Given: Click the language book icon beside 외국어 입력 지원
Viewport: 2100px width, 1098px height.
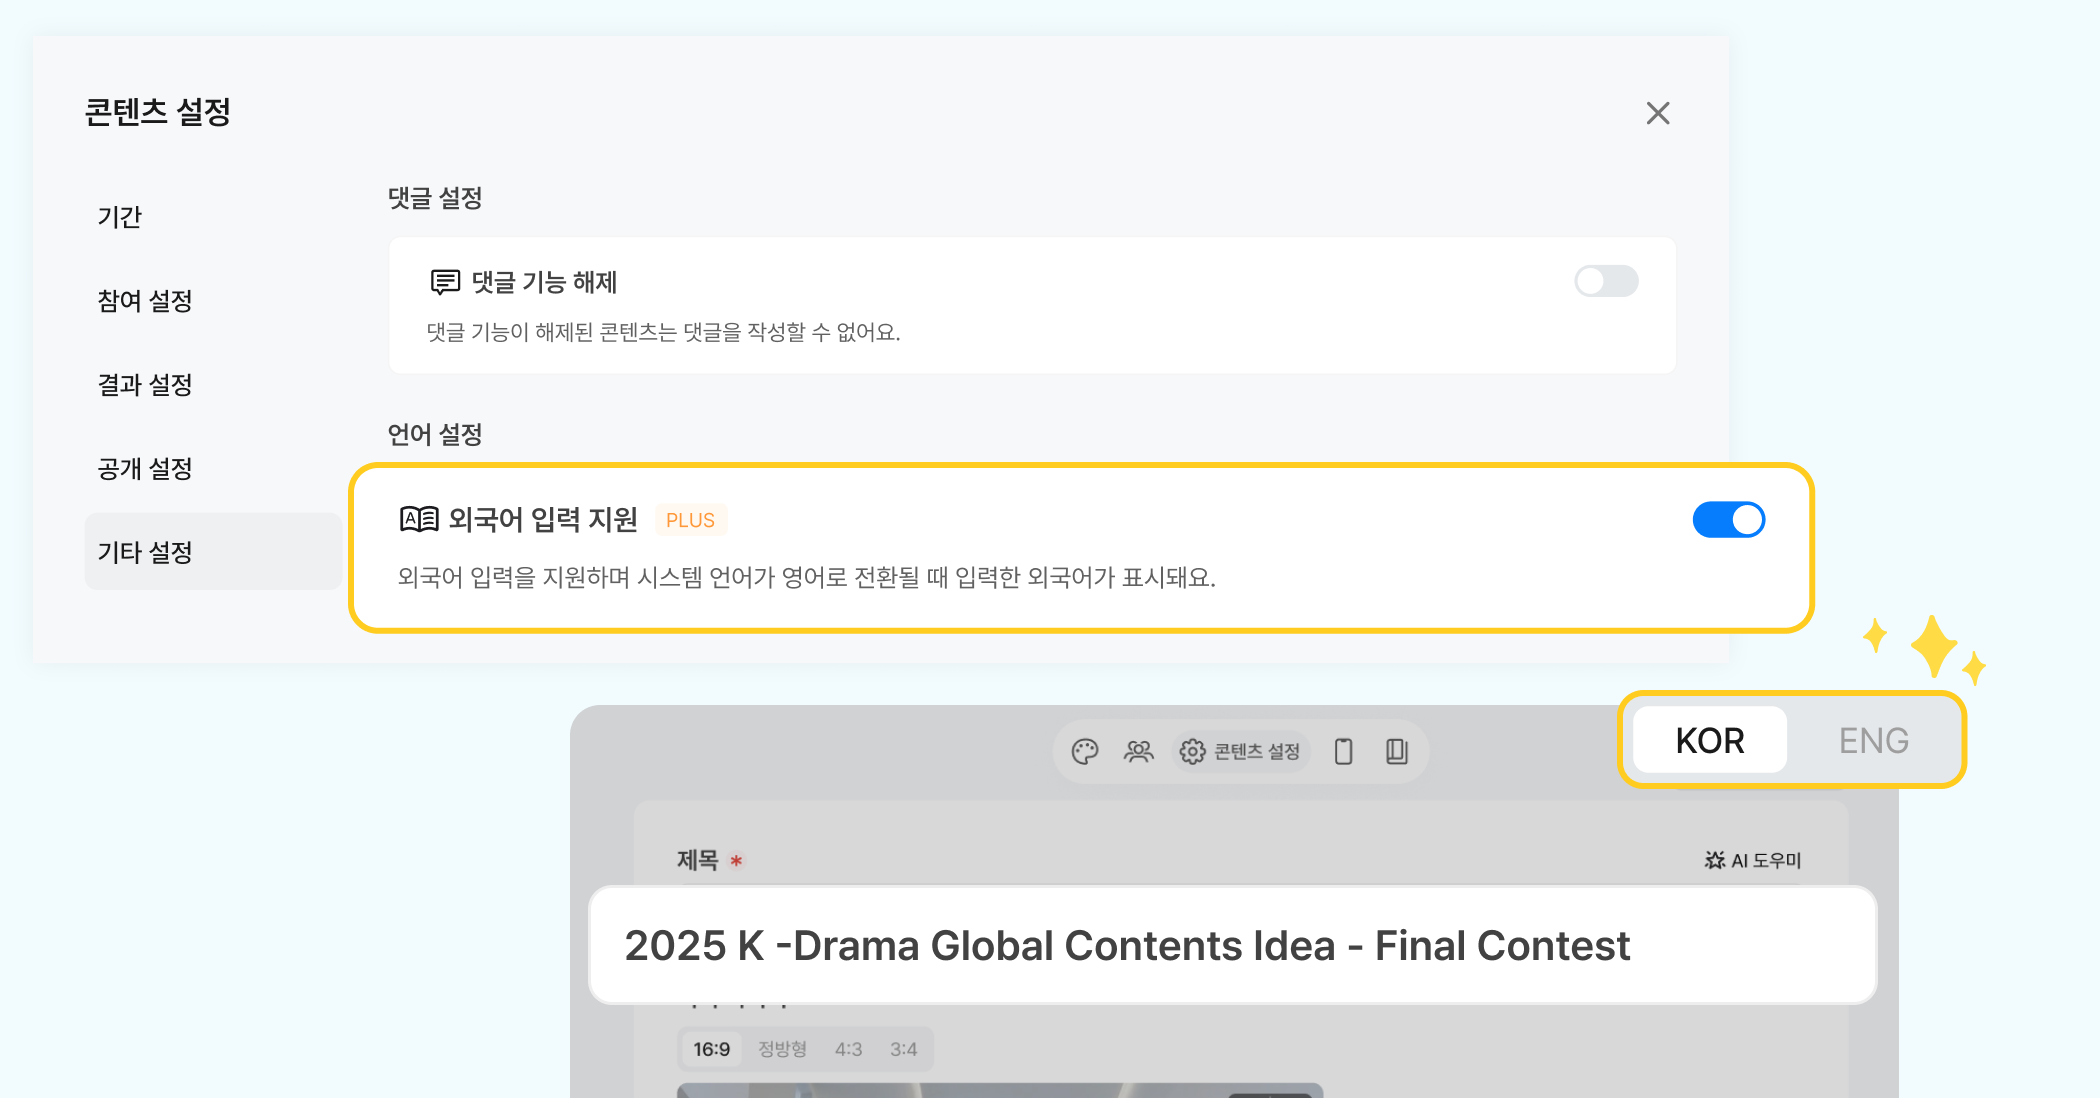Looking at the screenshot, I should pos(419,519).
